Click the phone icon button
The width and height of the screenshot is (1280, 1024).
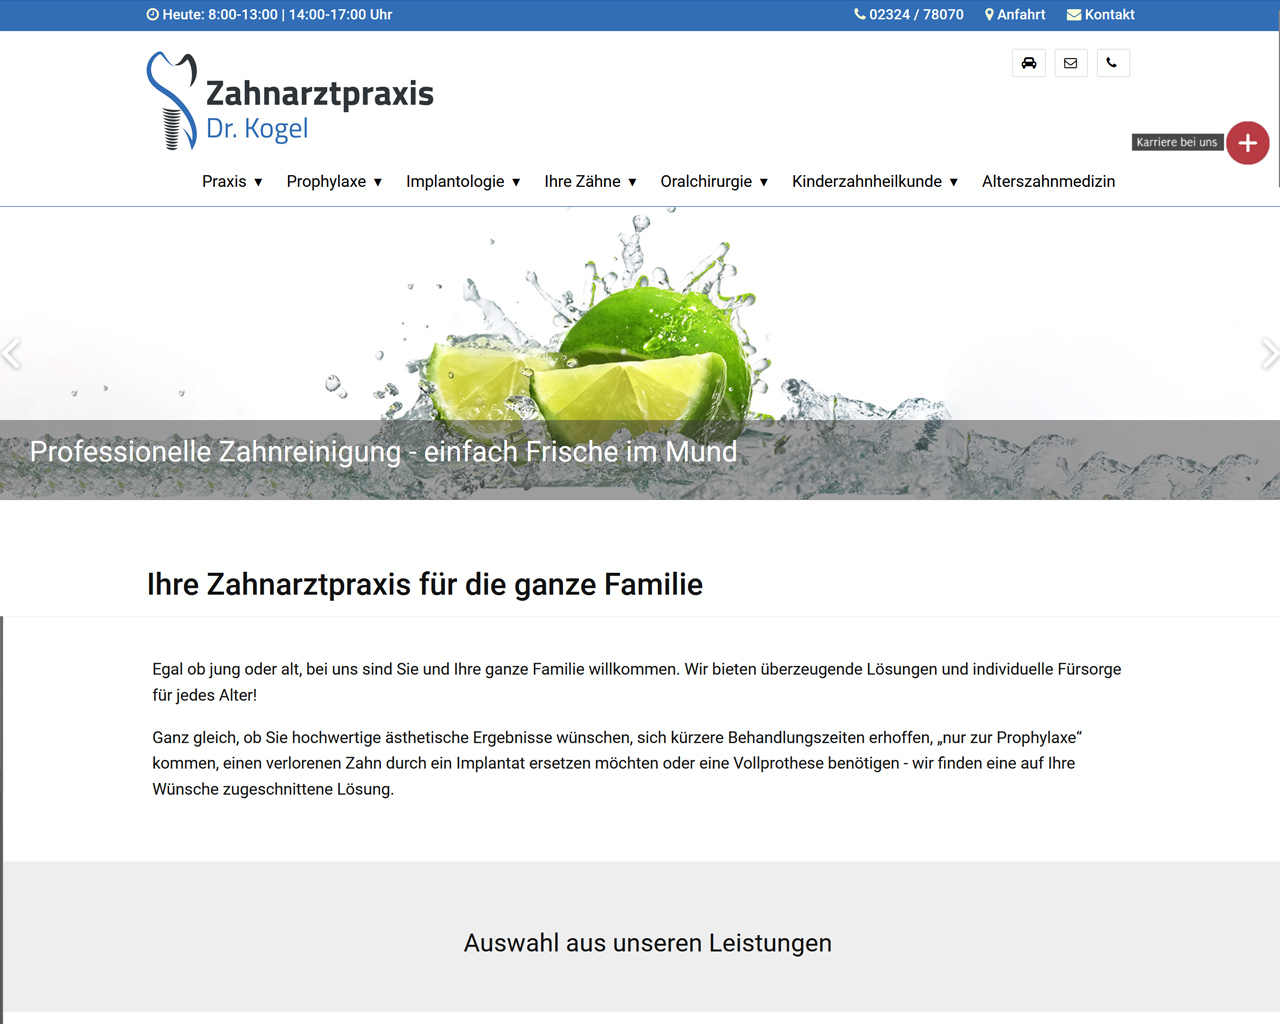(1112, 63)
